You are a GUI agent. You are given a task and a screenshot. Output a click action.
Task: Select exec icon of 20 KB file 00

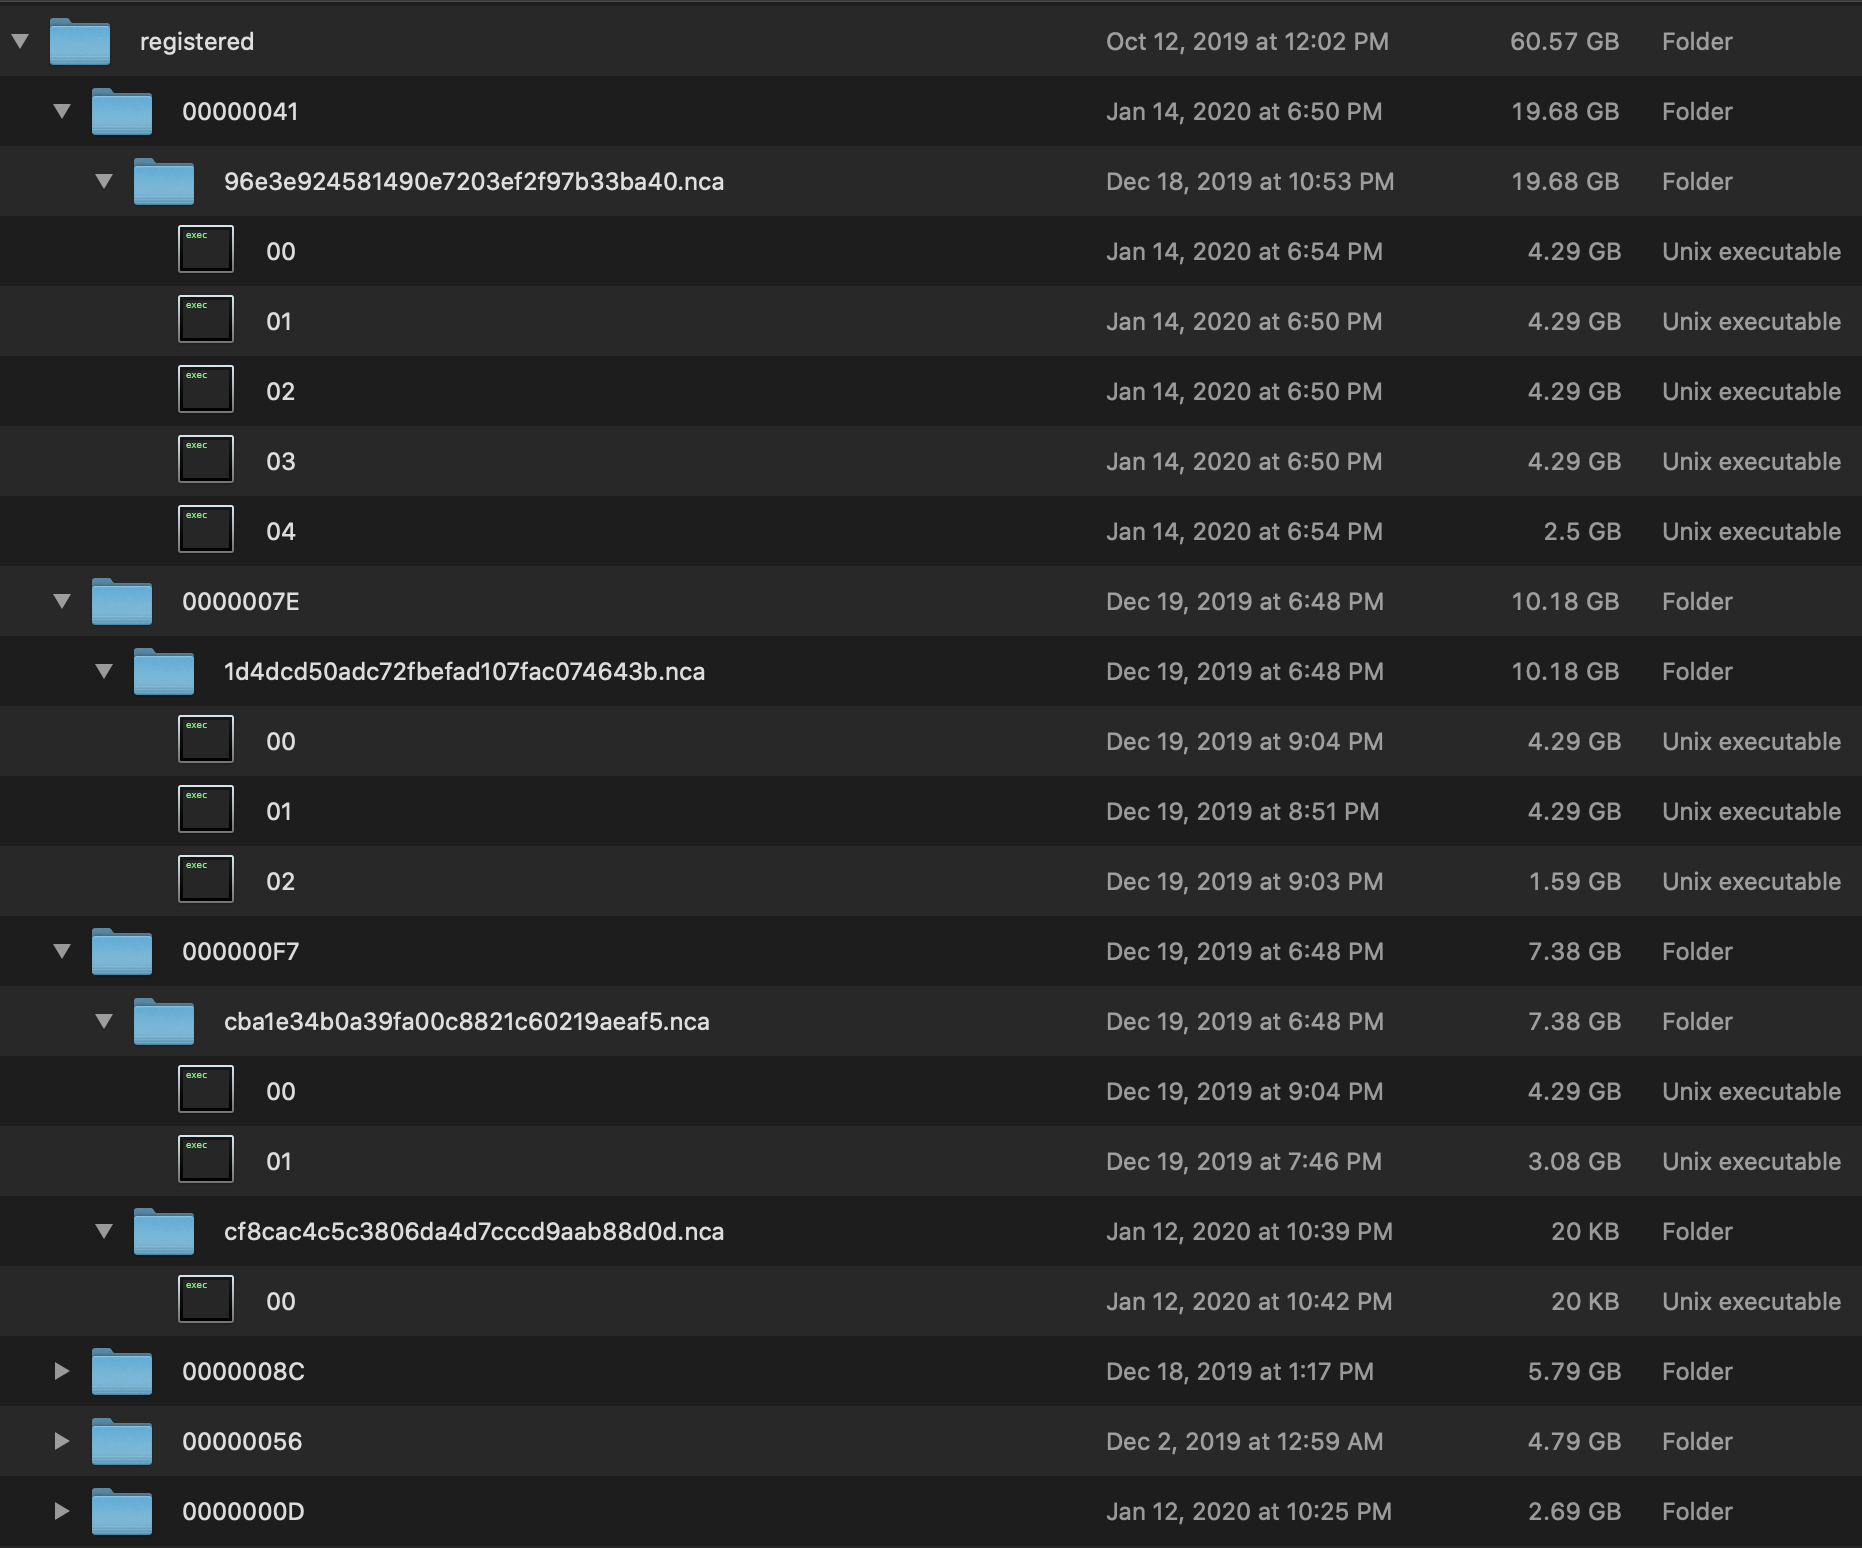click(206, 1299)
